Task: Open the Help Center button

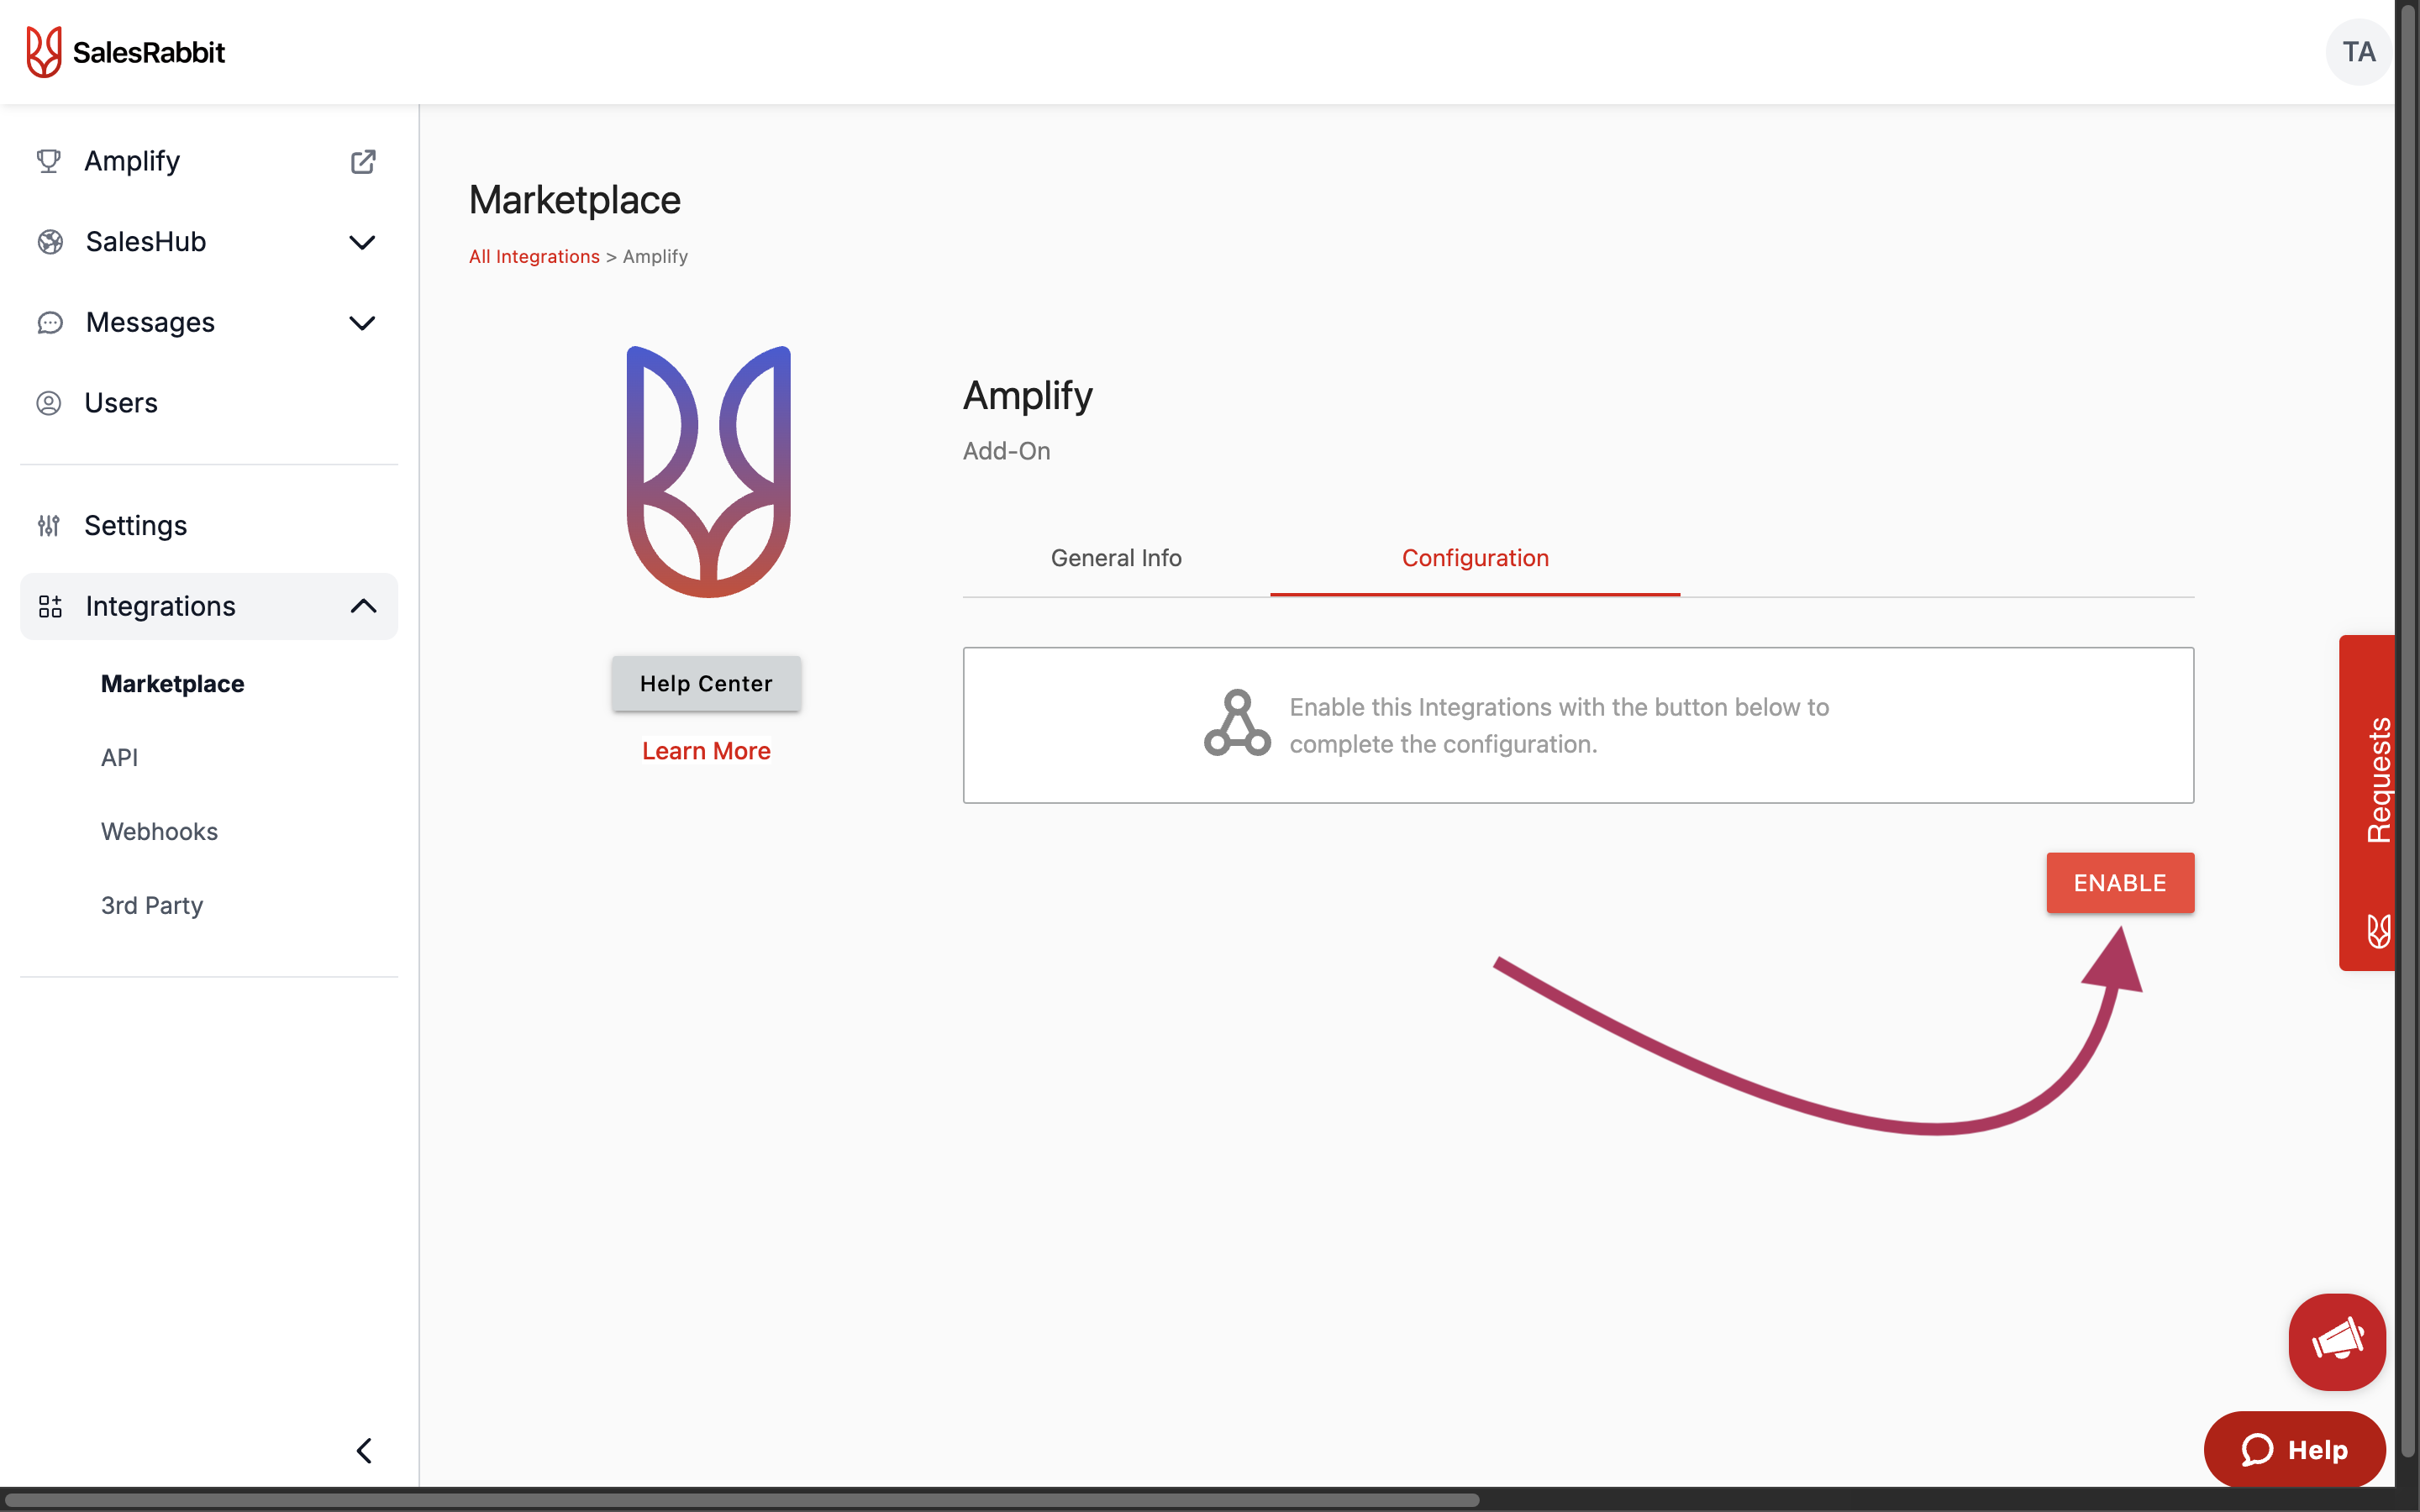Action: (x=706, y=684)
